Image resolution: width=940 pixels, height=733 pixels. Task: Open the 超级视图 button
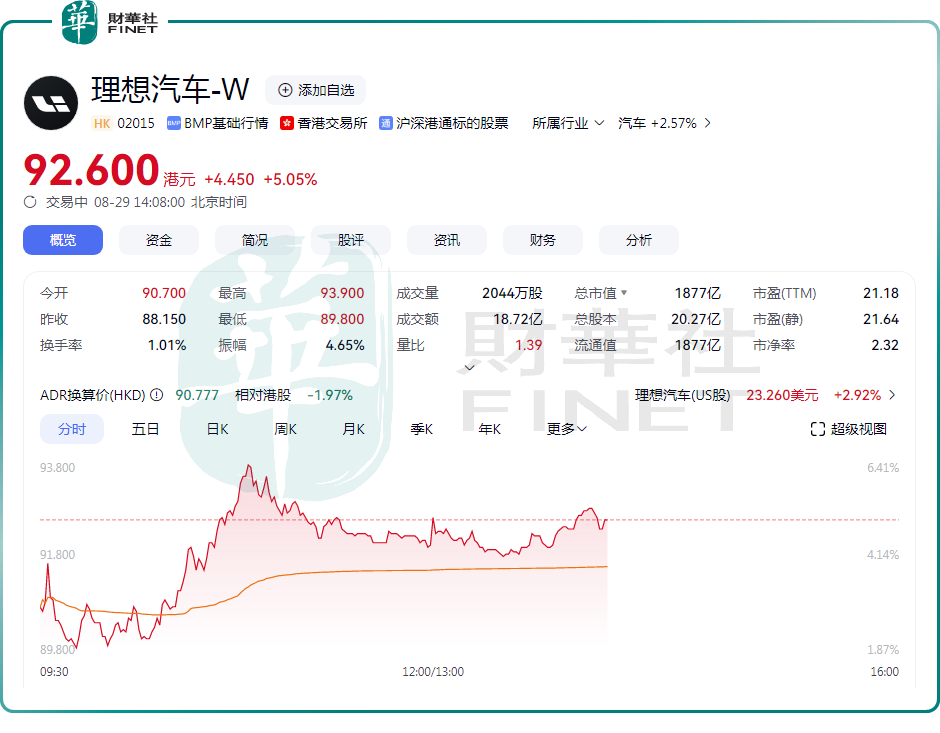coord(848,429)
